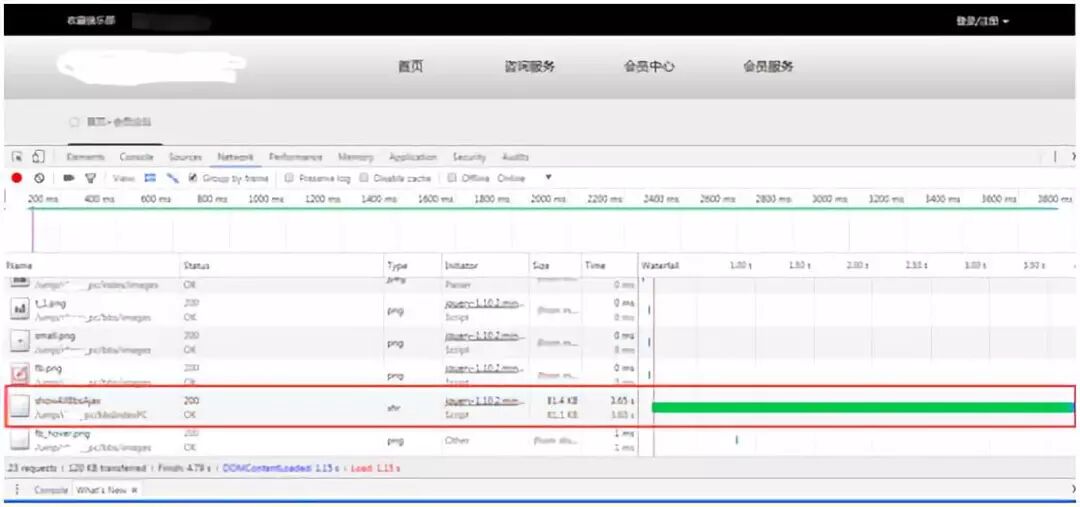Open the network filter funnel icon
The width and height of the screenshot is (1080, 507).
pyautogui.click(x=90, y=178)
